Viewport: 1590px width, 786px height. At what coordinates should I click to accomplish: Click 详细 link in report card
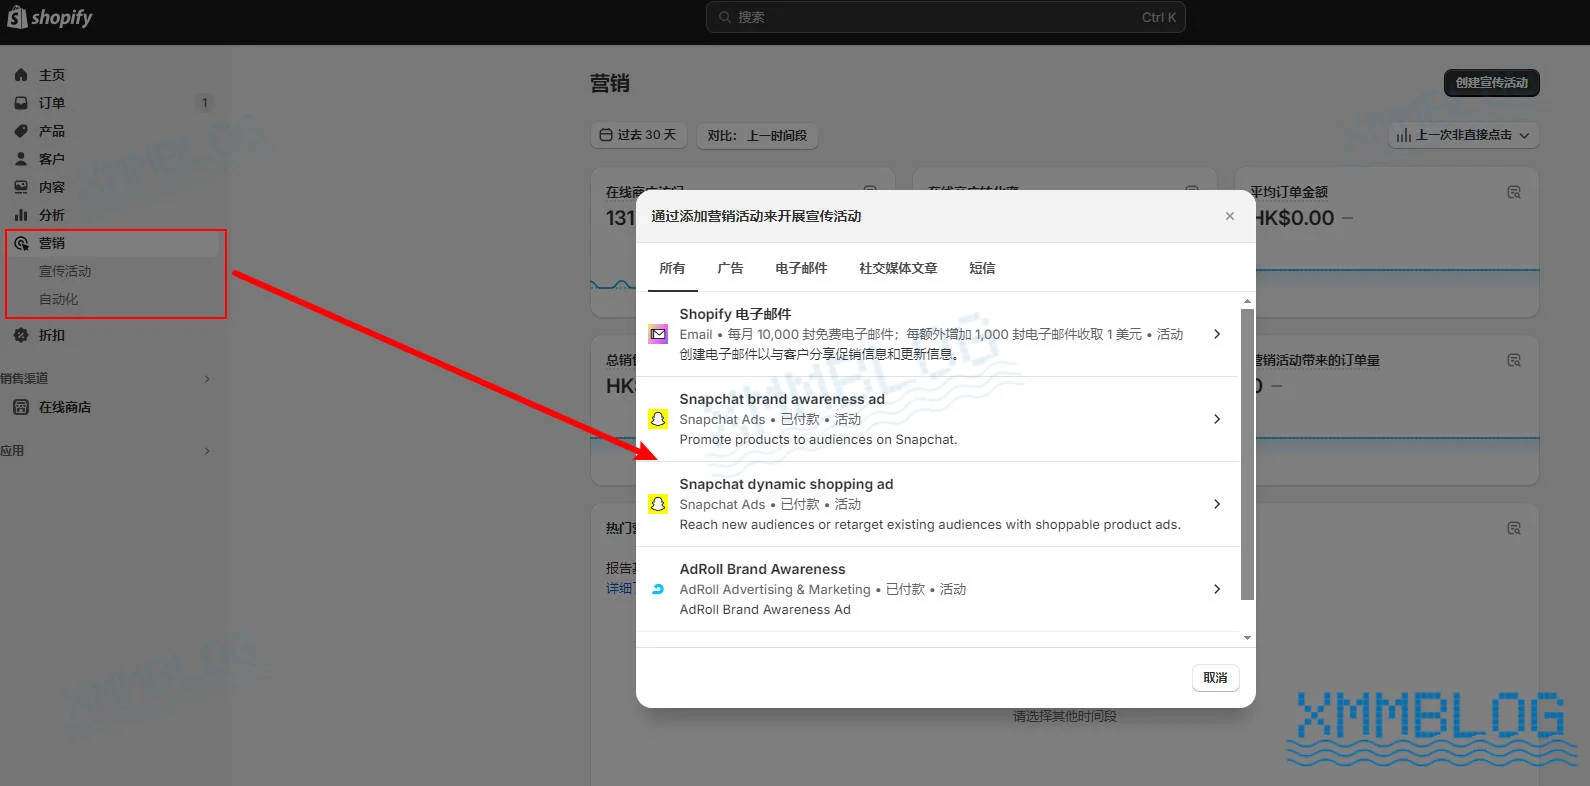point(619,588)
